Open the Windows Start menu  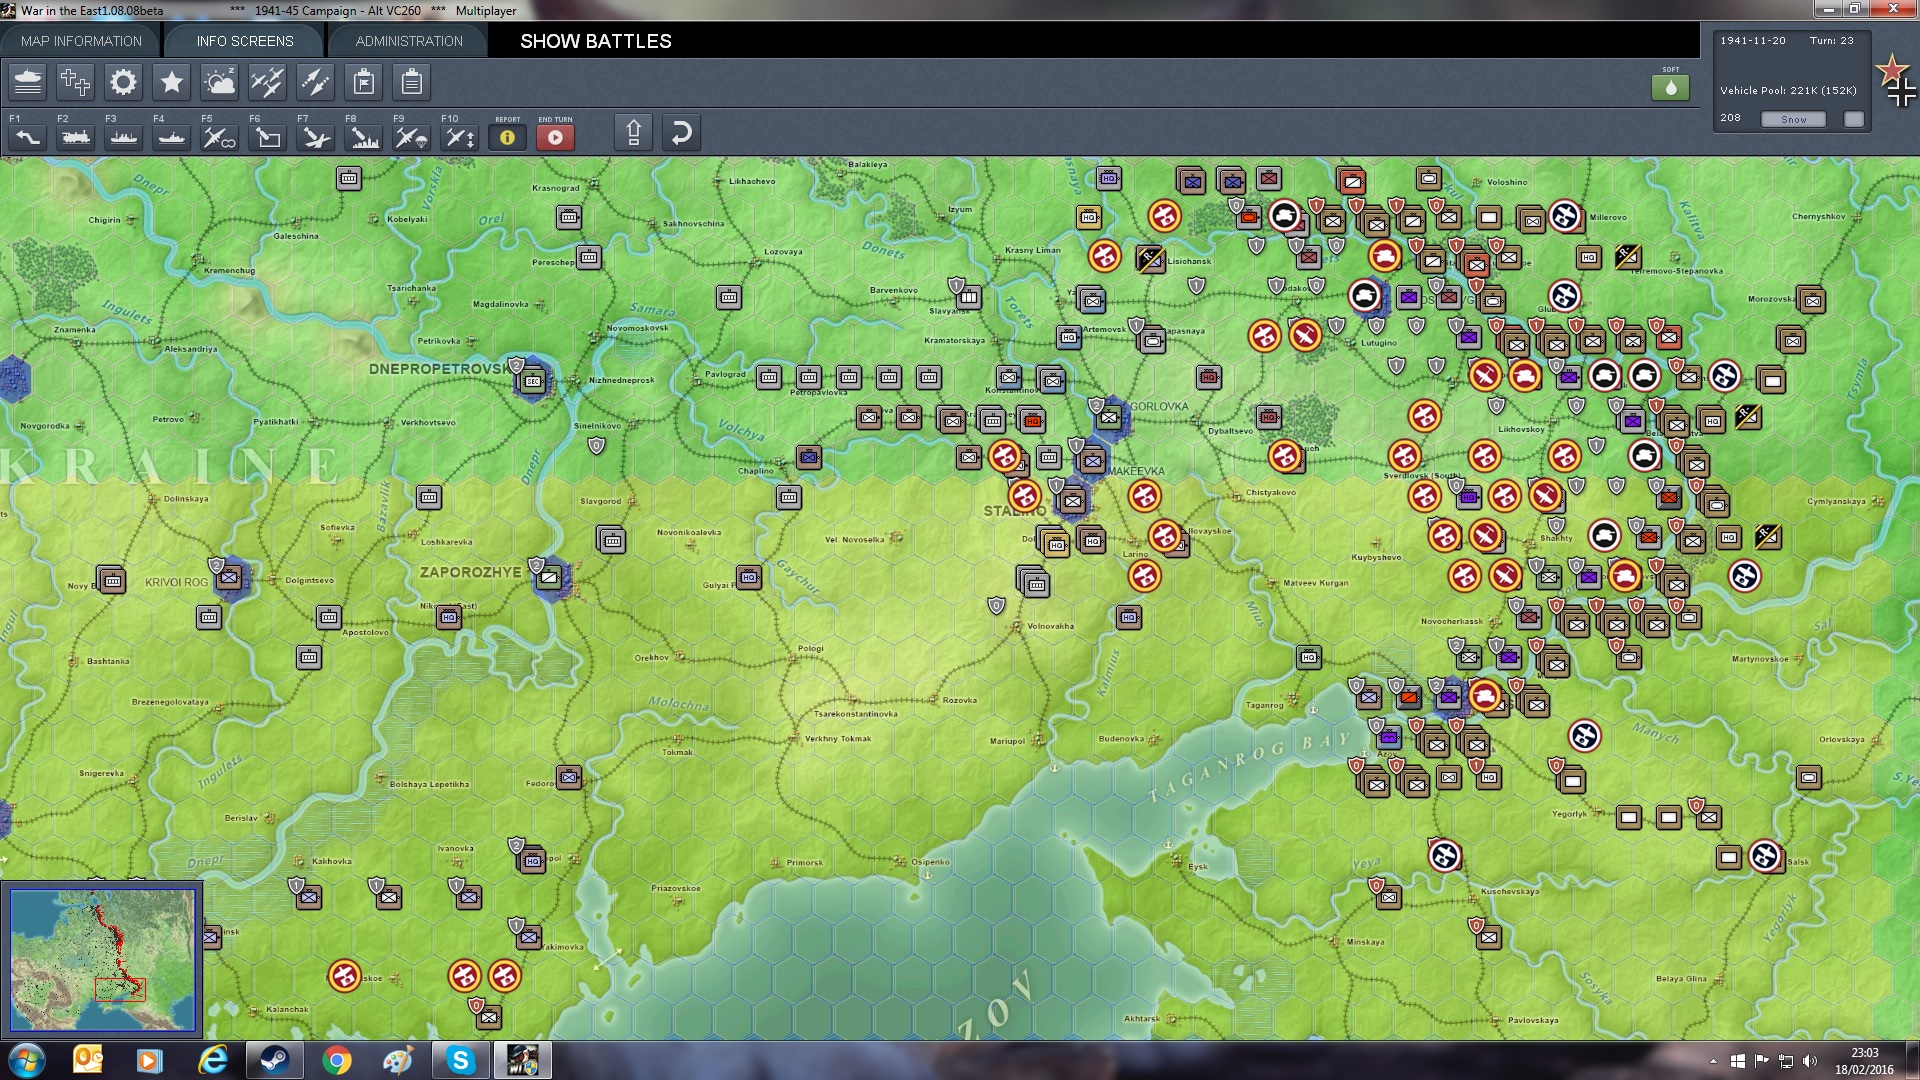click(x=26, y=1060)
